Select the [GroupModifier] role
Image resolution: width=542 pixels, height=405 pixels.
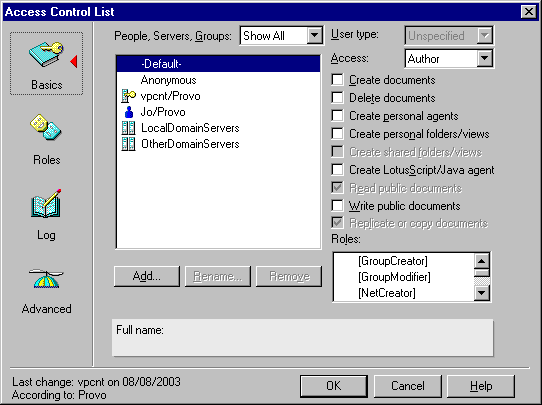coord(404,277)
